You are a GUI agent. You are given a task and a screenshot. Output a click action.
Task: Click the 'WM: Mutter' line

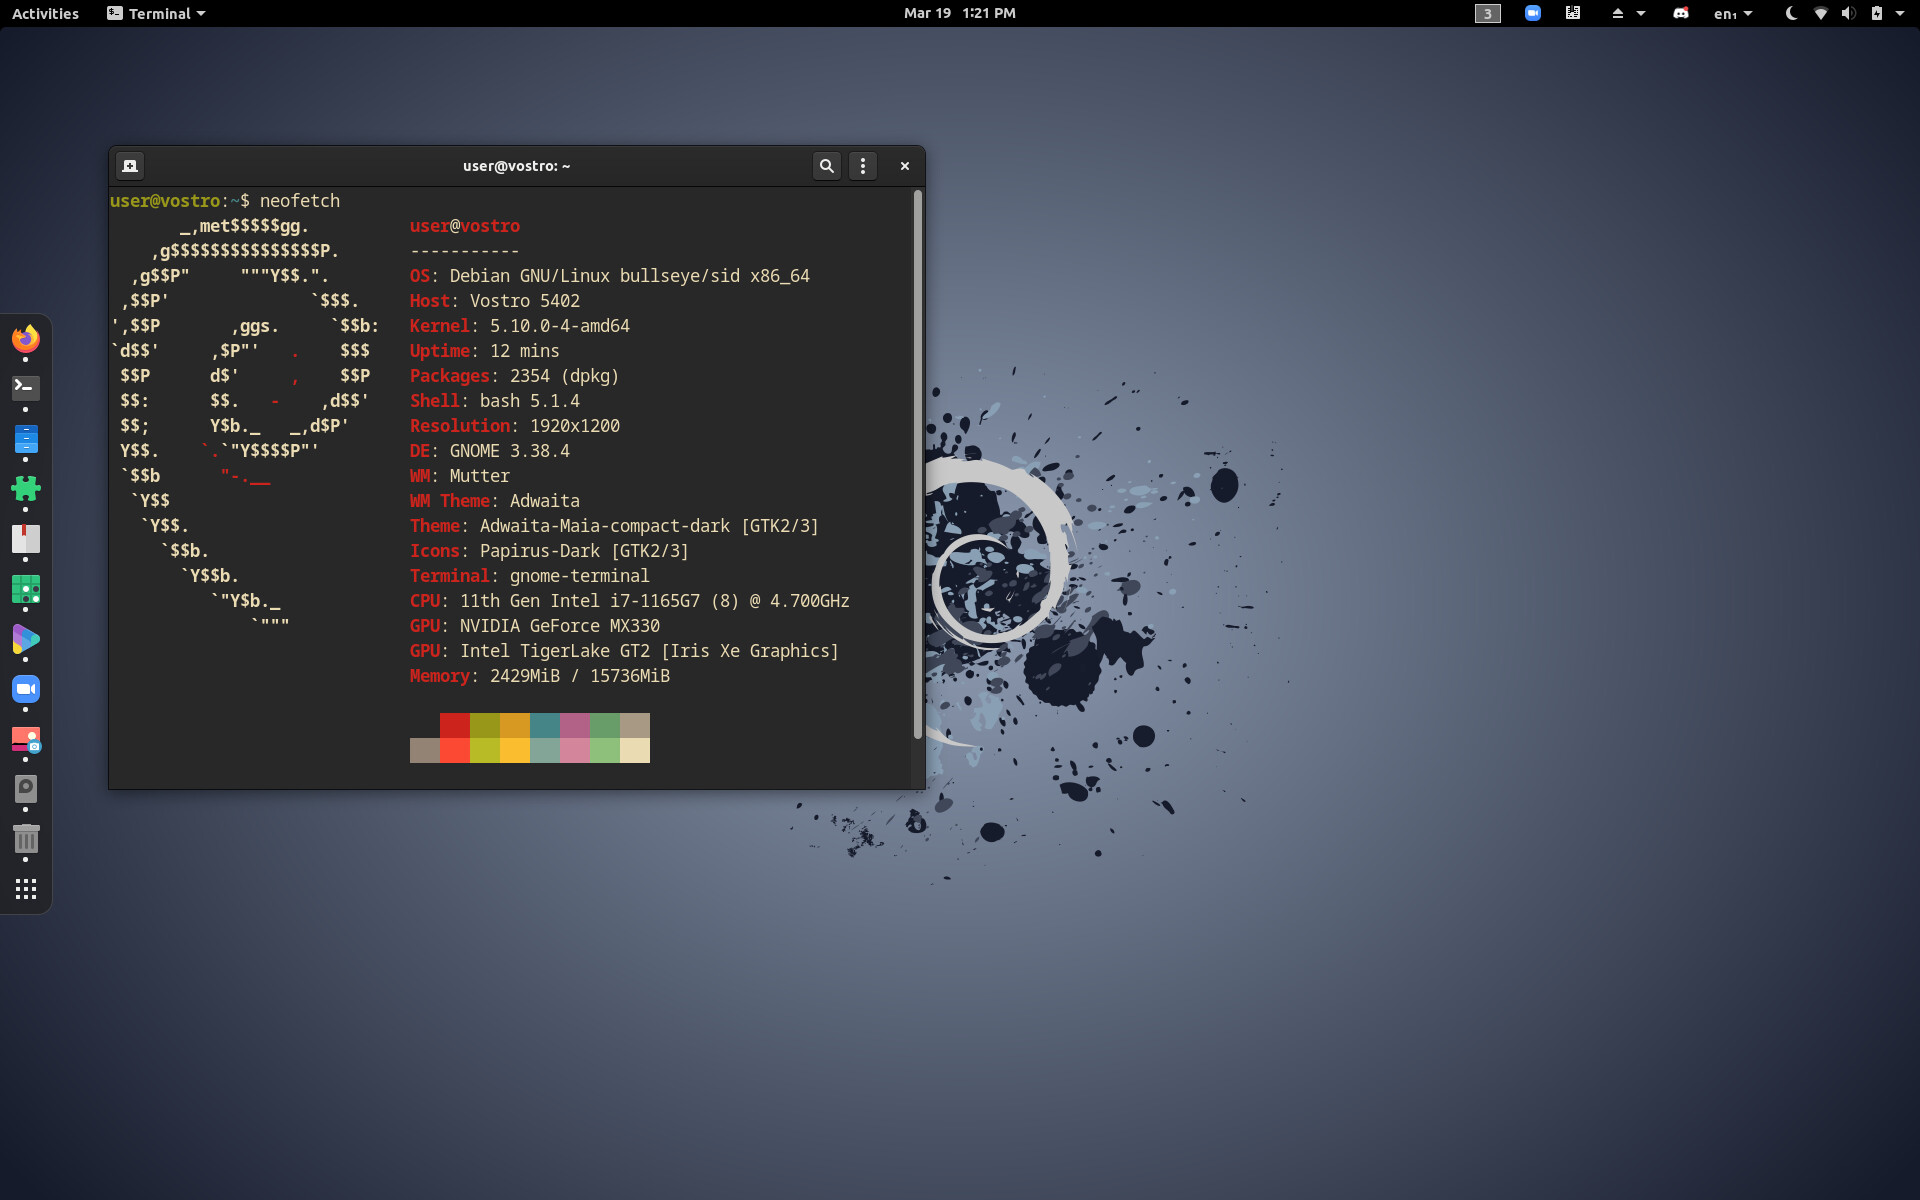click(x=460, y=476)
